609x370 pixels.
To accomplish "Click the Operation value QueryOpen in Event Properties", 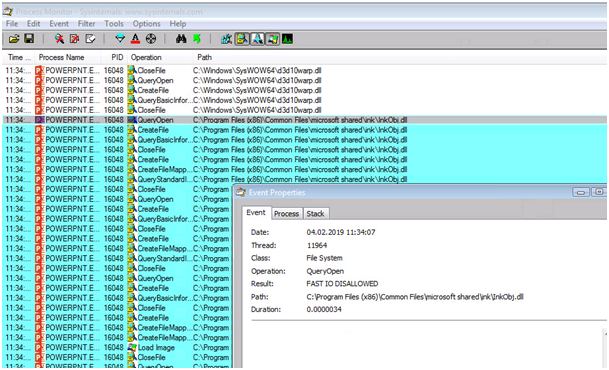I will pyautogui.click(x=325, y=271).
